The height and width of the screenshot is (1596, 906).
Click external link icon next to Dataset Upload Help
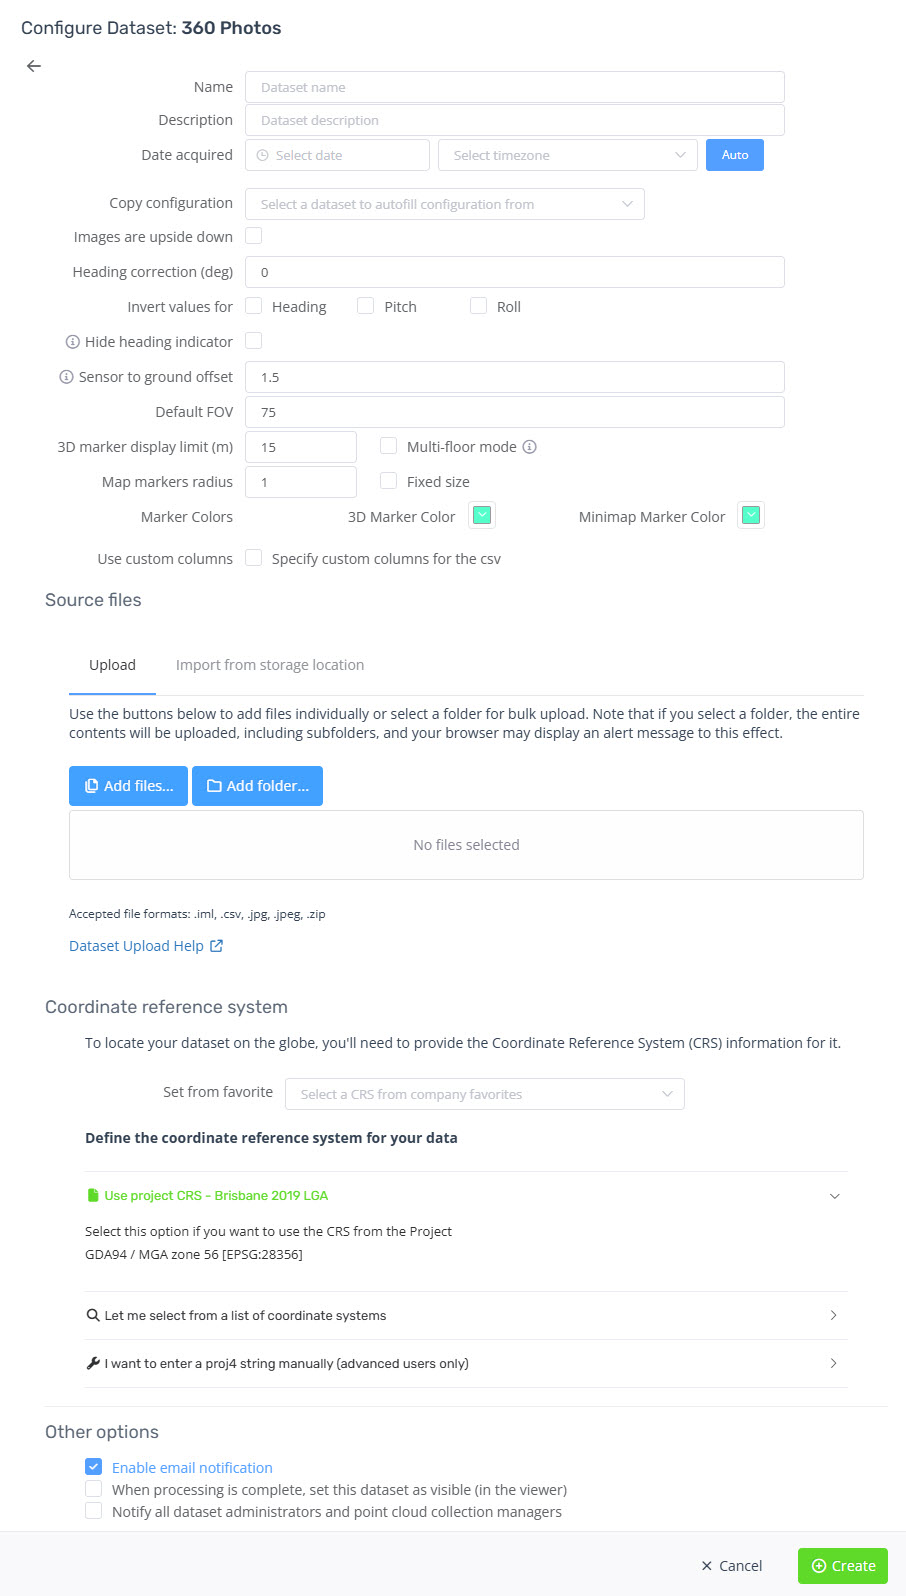click(x=216, y=946)
